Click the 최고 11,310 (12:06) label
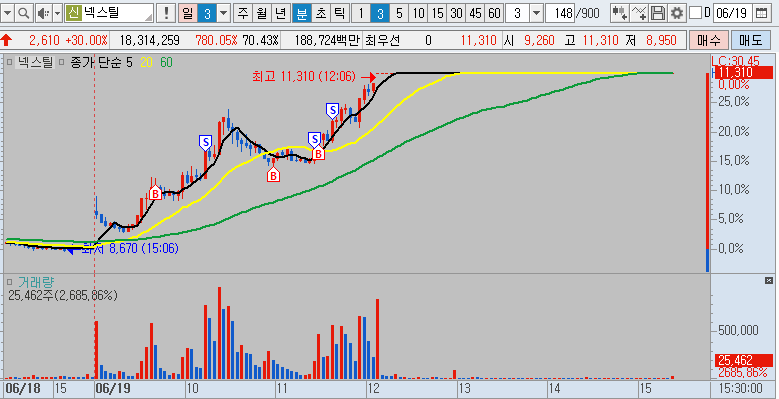Screen dimensions: 779x399 click(304, 77)
